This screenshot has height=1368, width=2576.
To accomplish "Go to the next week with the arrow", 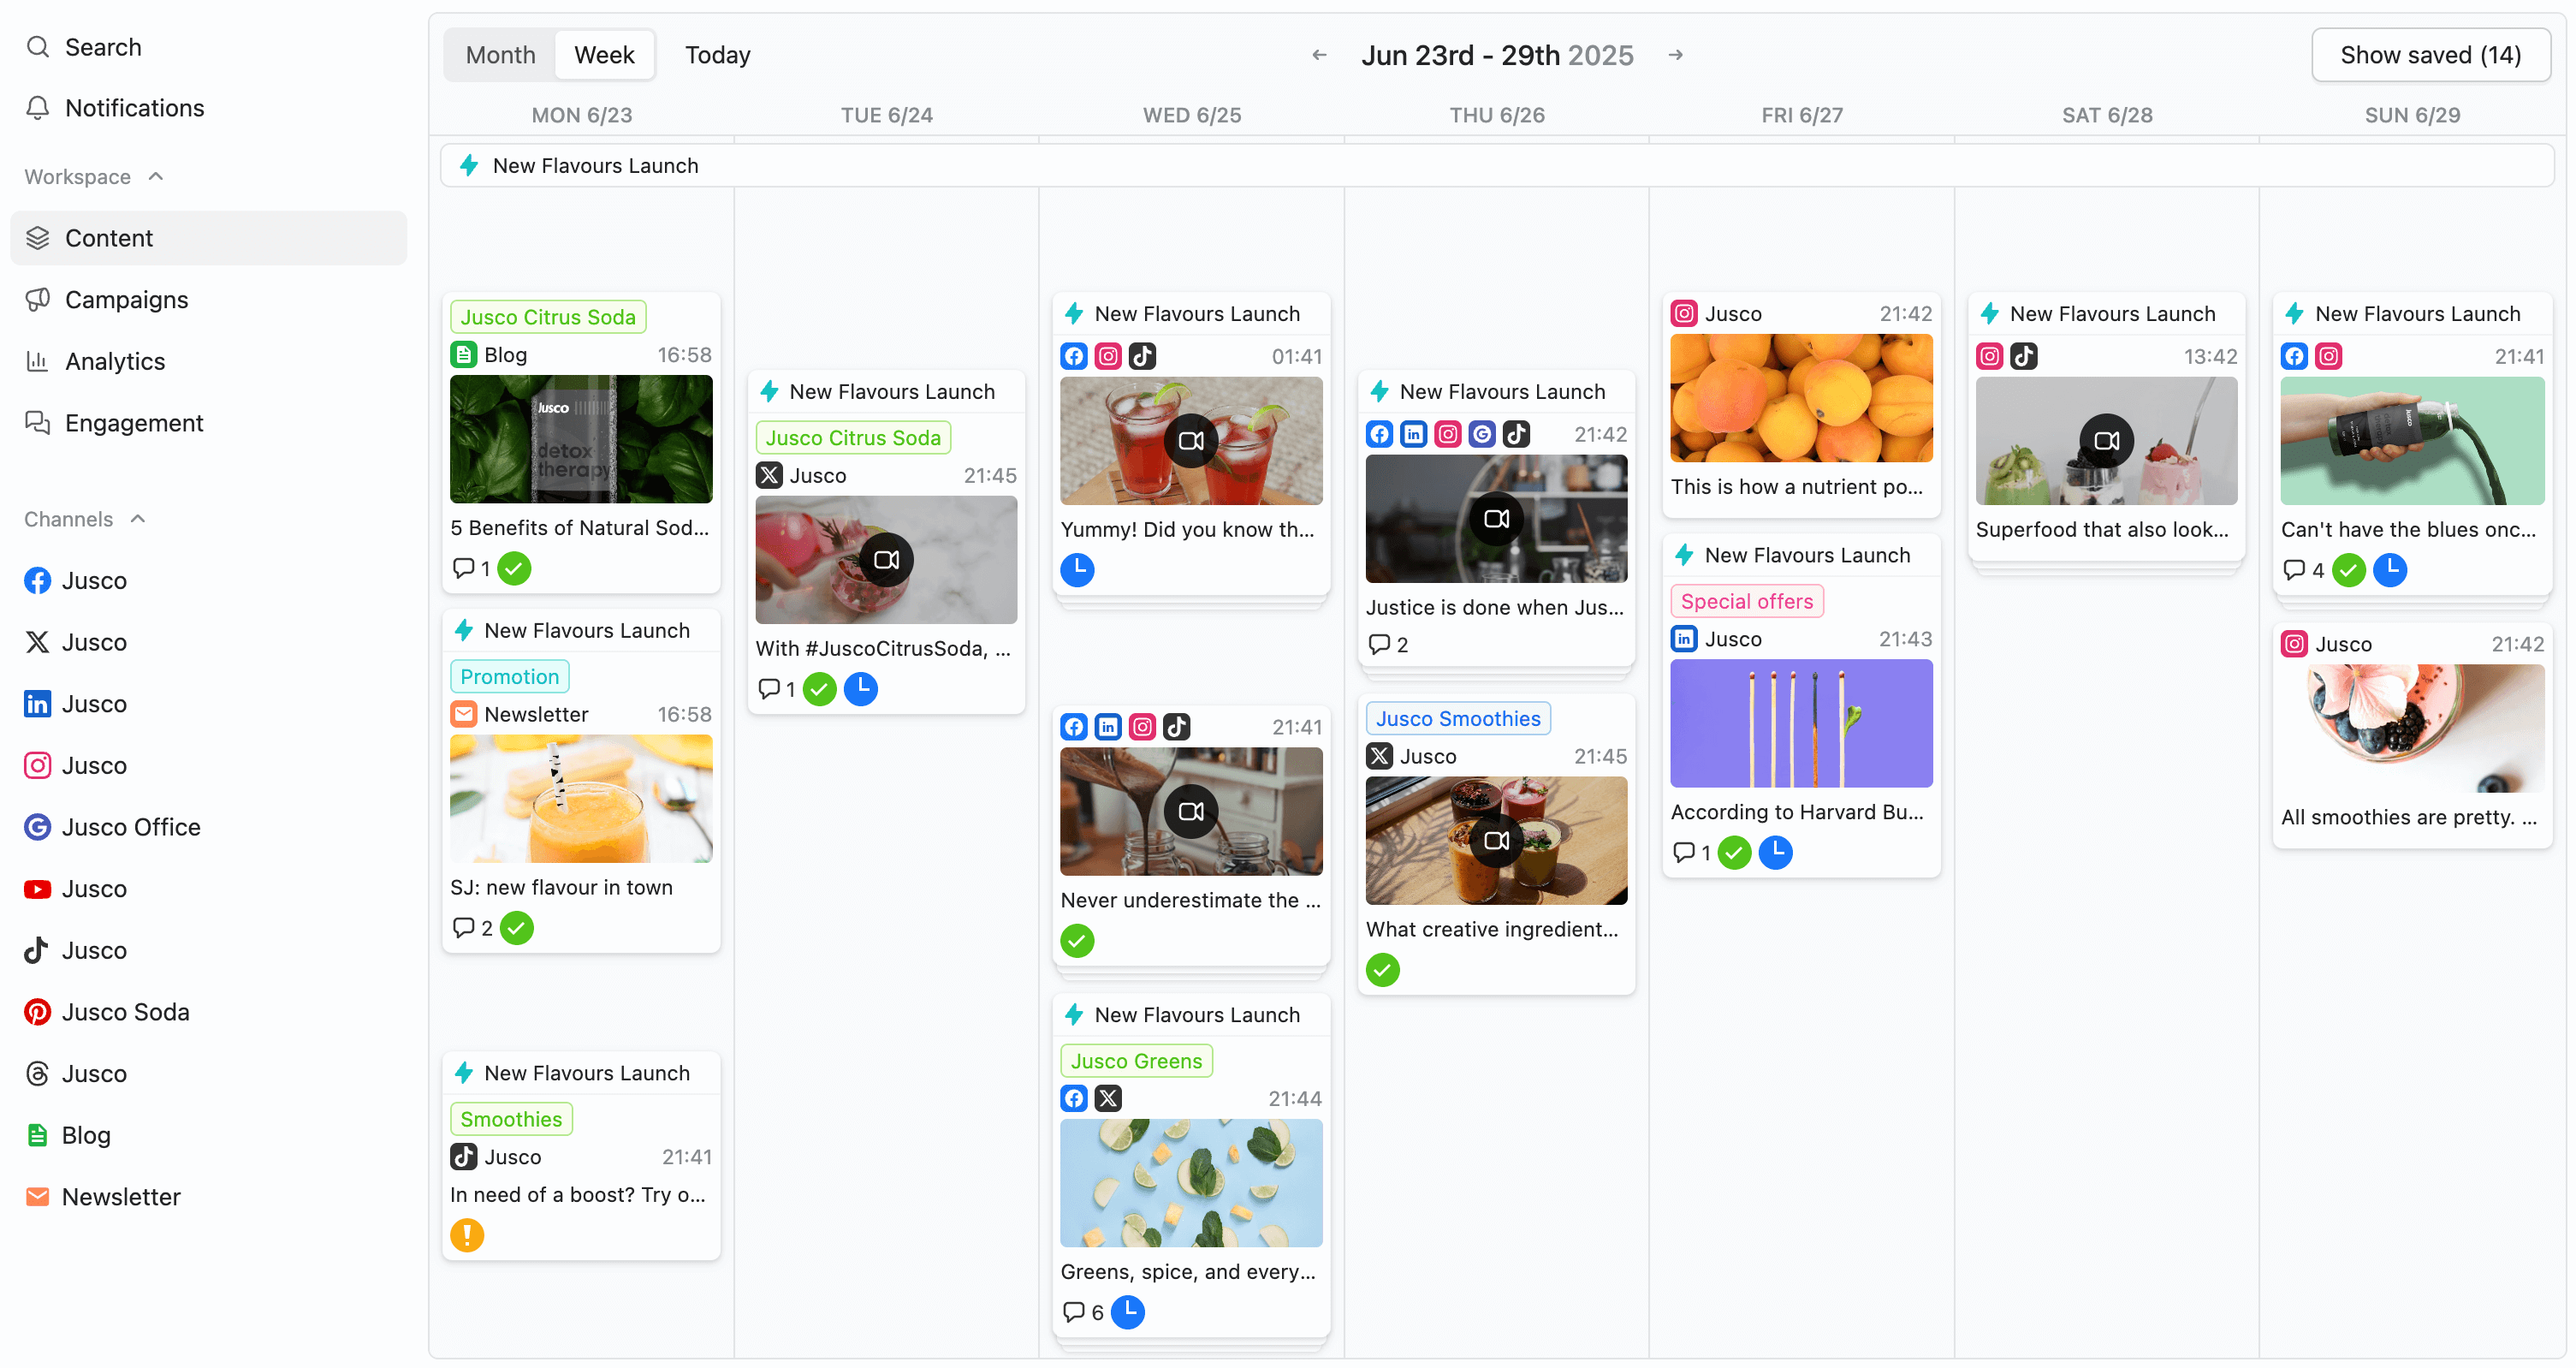I will click(1675, 55).
